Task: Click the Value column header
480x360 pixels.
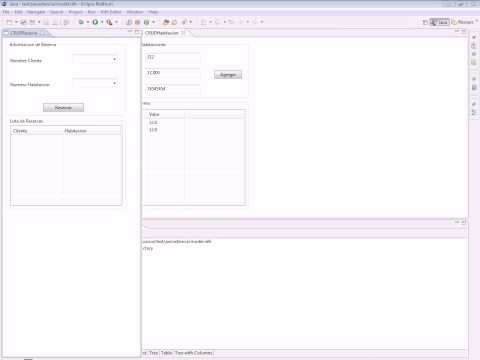Action: [165, 115]
